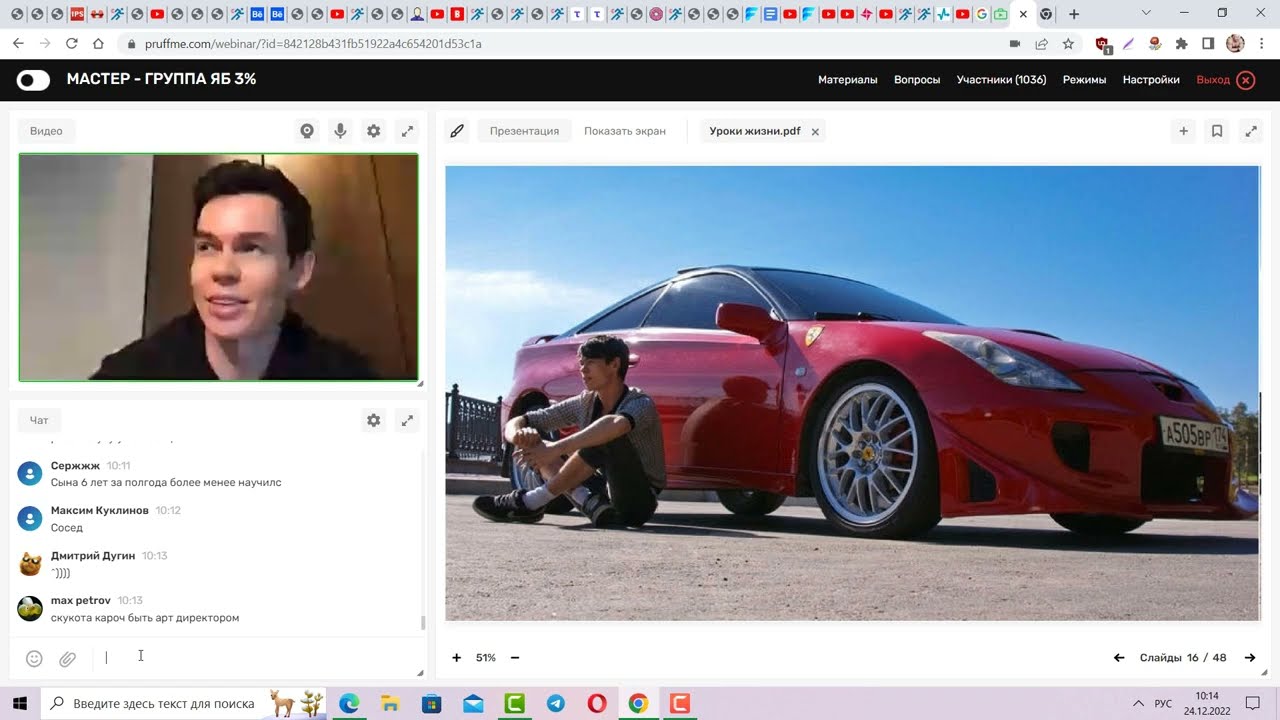Image resolution: width=1280 pixels, height=720 pixels.
Task: Attach a file with the paperclip icon
Action: [67, 658]
